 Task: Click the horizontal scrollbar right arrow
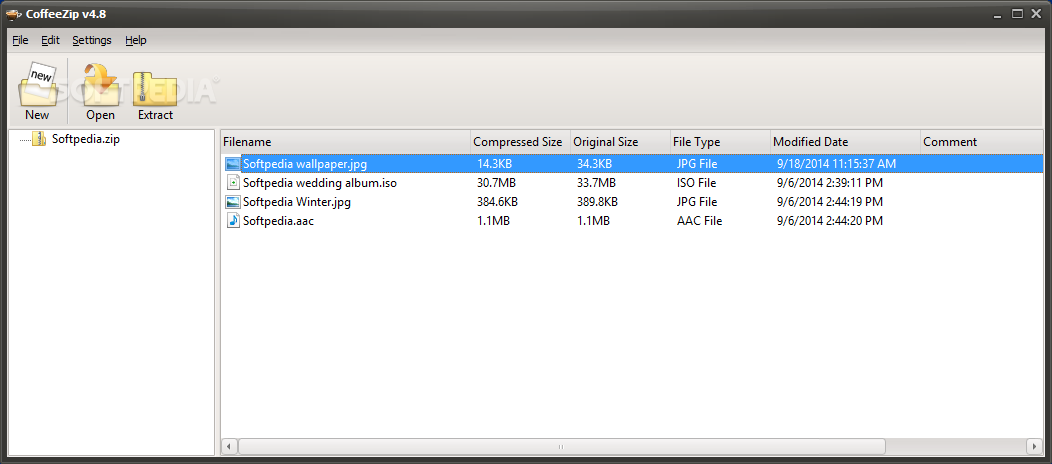tap(1035, 446)
